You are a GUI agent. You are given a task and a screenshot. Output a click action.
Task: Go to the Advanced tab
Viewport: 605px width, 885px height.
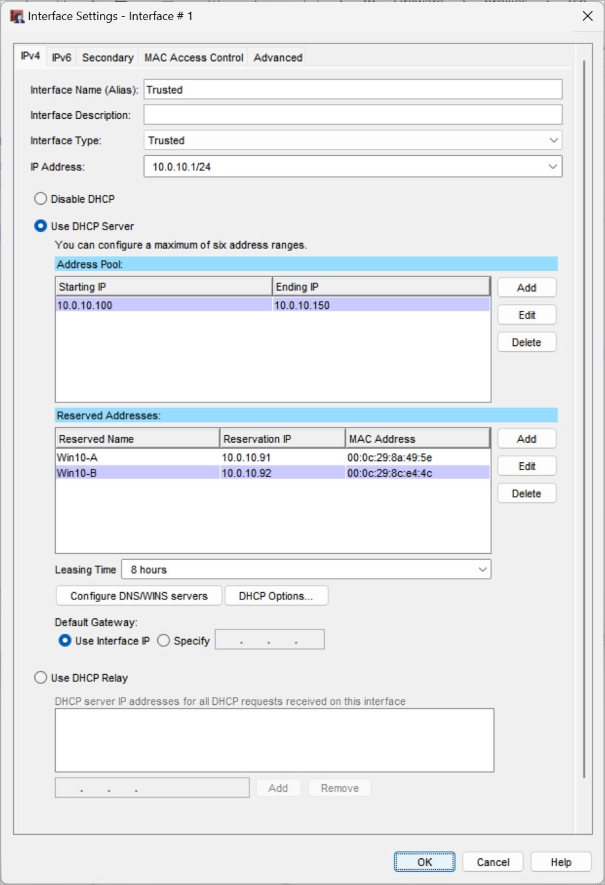(278, 58)
